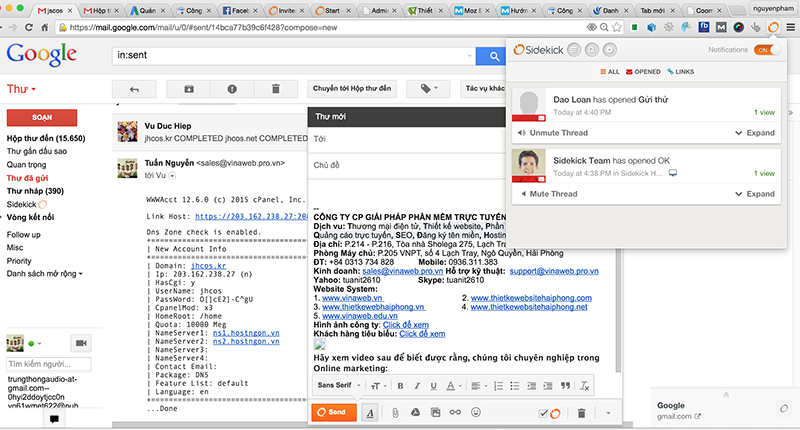
Task: Click the Tới recipient field
Action: (407, 139)
